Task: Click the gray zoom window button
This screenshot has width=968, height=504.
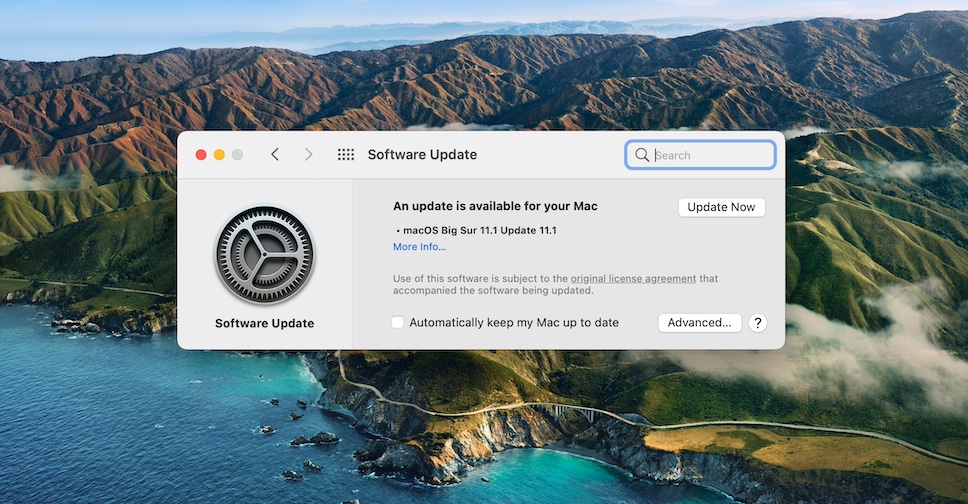Action: pyautogui.click(x=237, y=155)
